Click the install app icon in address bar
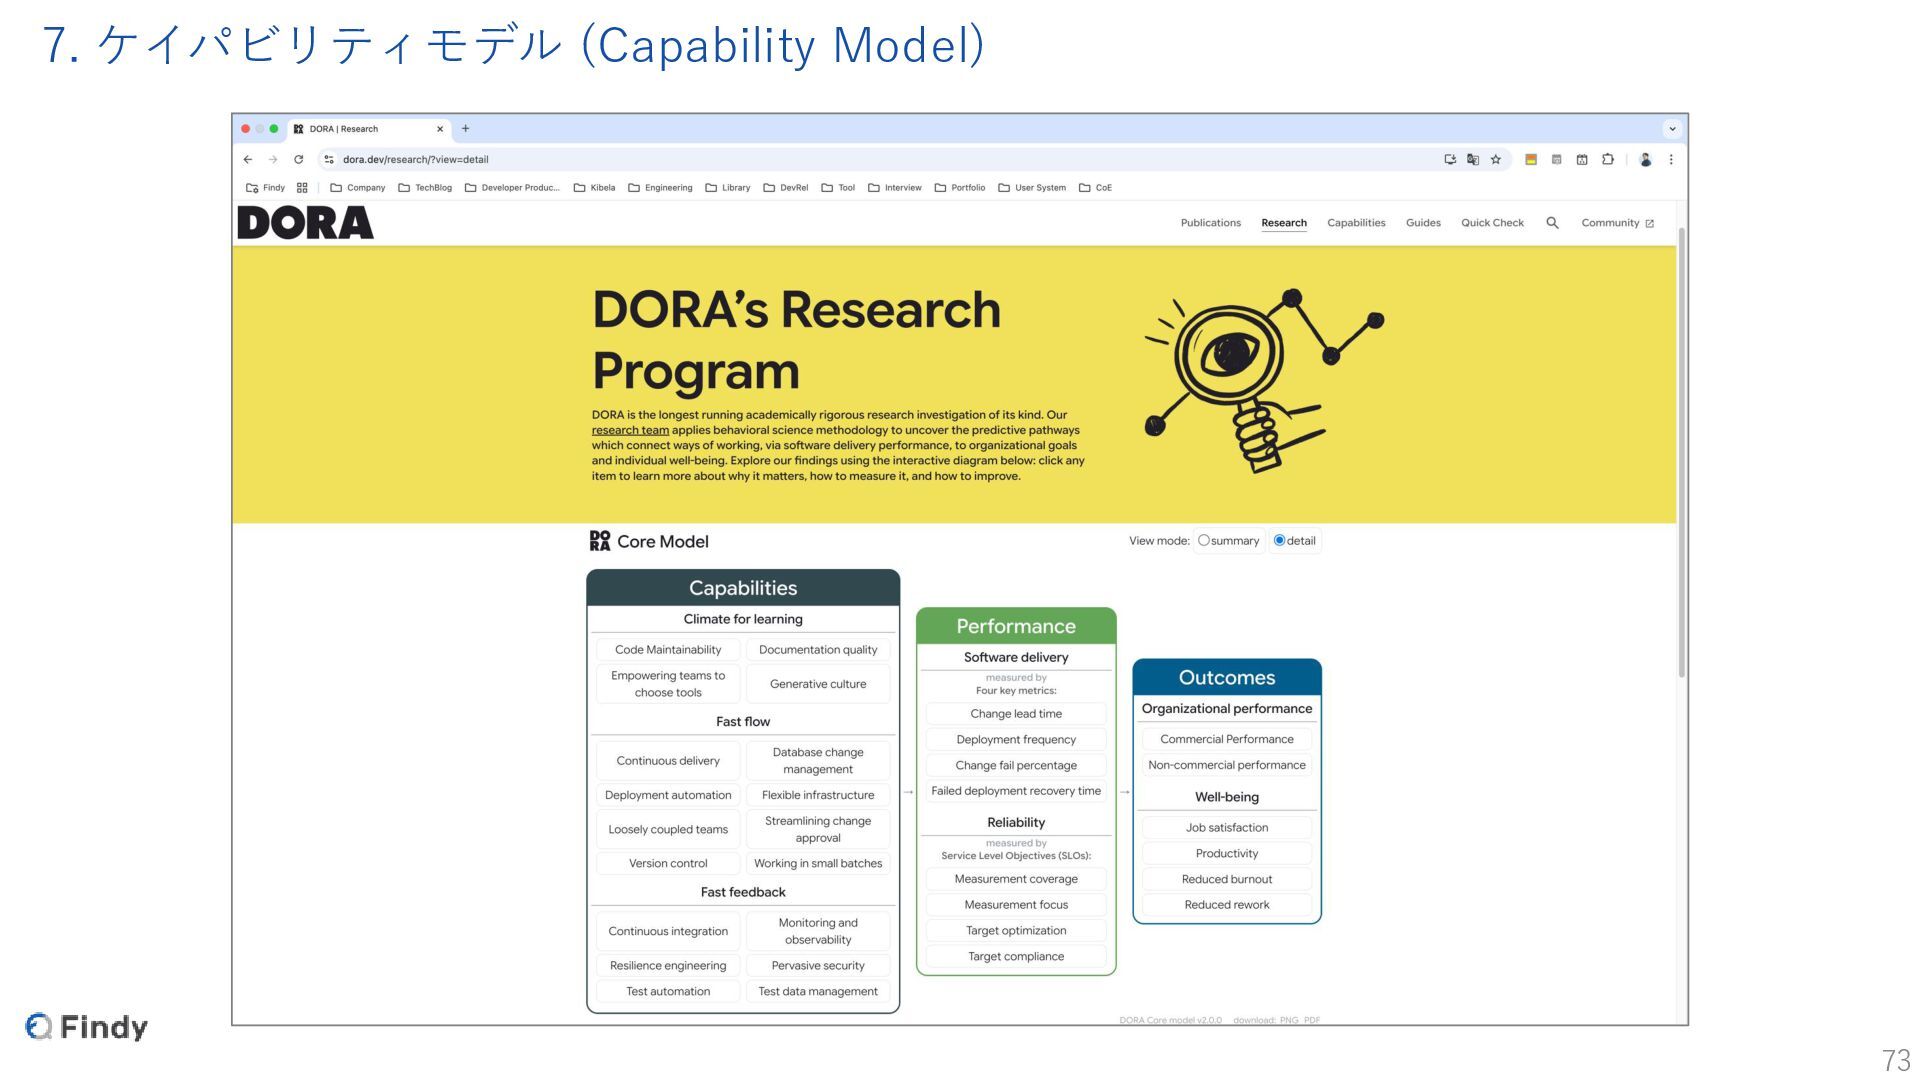This screenshot has width=1920, height=1080. [x=1450, y=160]
